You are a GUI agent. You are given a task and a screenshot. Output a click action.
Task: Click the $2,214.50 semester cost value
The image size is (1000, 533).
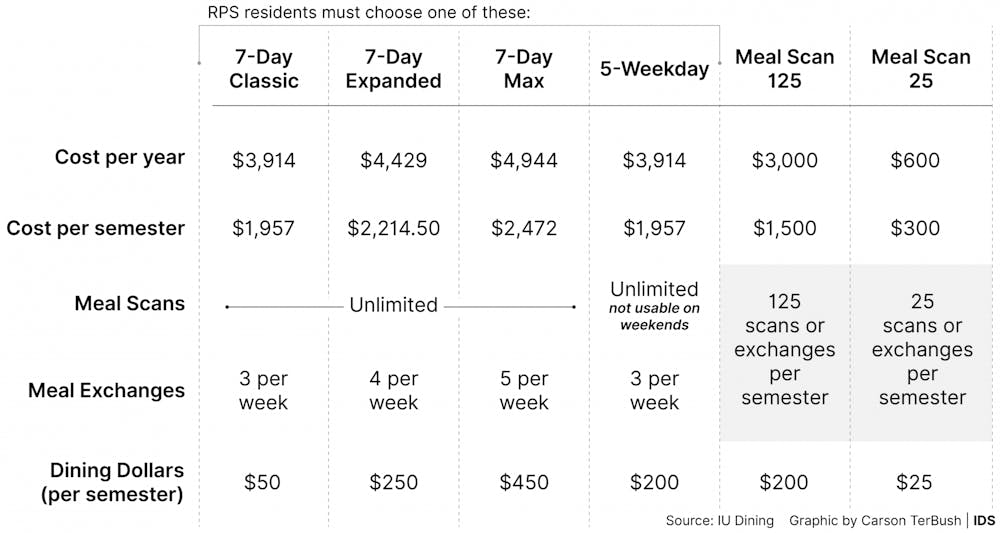click(x=393, y=228)
